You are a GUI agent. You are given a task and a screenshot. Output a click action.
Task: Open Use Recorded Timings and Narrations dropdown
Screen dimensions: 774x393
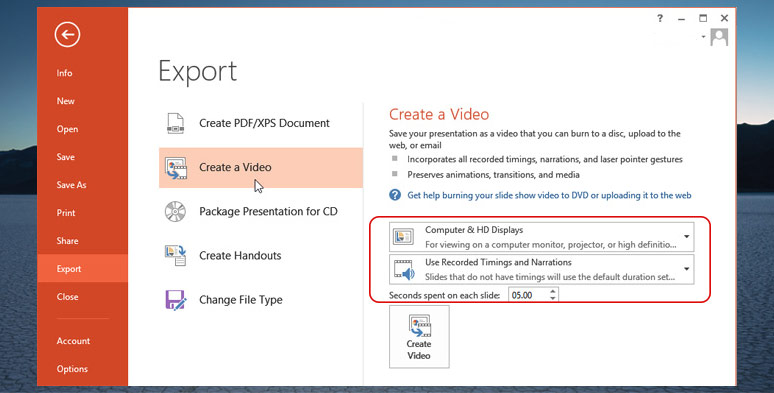[542, 269]
